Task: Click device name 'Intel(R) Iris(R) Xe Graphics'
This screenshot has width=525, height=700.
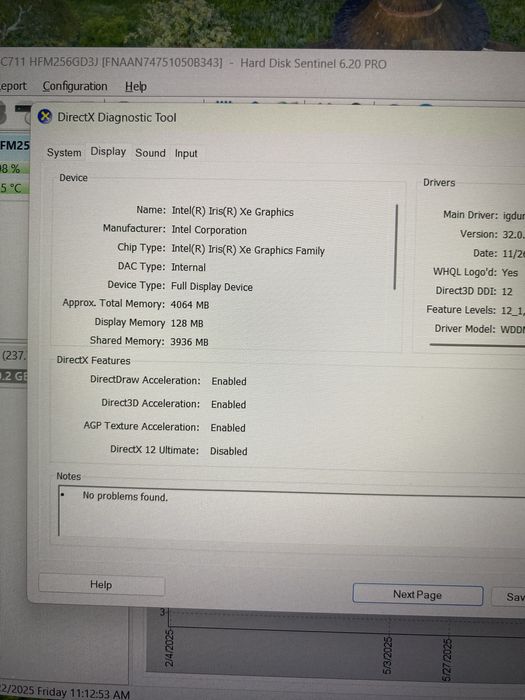Action: [x=233, y=212]
